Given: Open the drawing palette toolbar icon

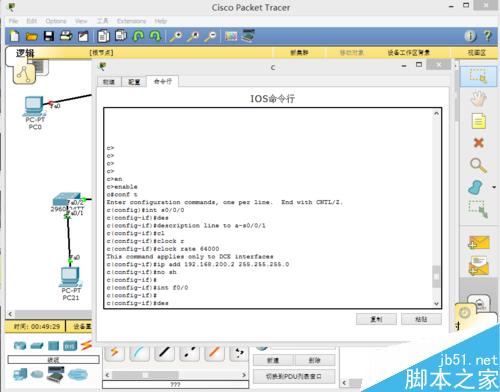Looking at the screenshot, I should (x=231, y=36).
